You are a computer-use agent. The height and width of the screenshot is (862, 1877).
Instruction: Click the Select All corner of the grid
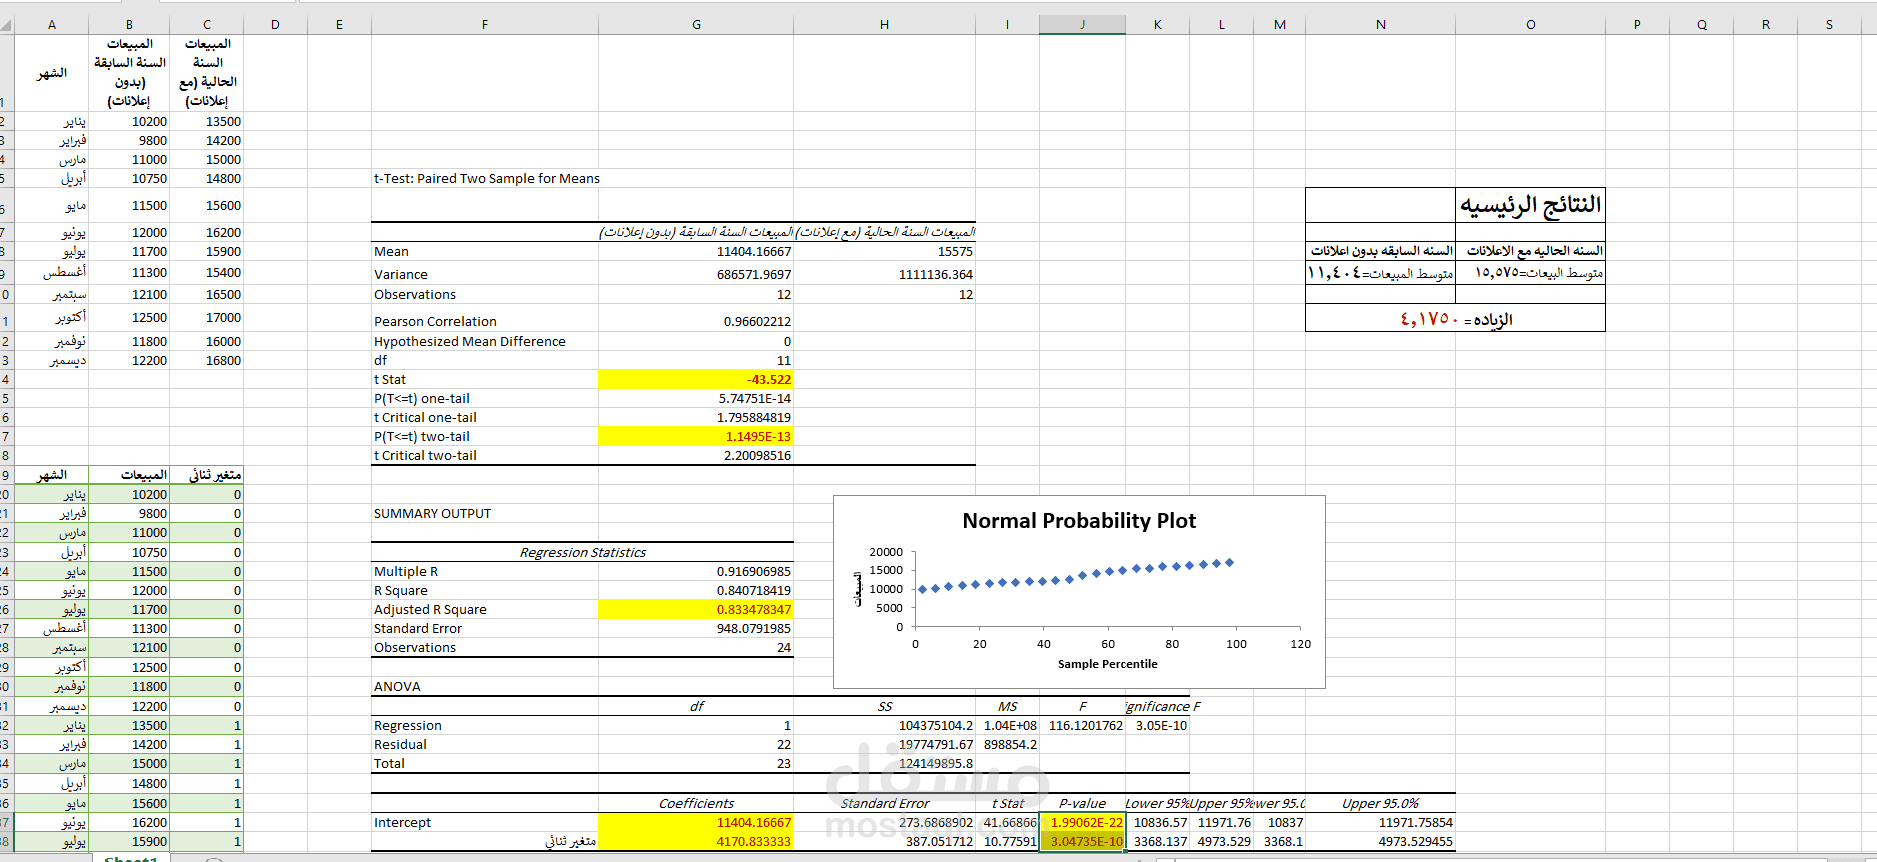tap(7, 24)
